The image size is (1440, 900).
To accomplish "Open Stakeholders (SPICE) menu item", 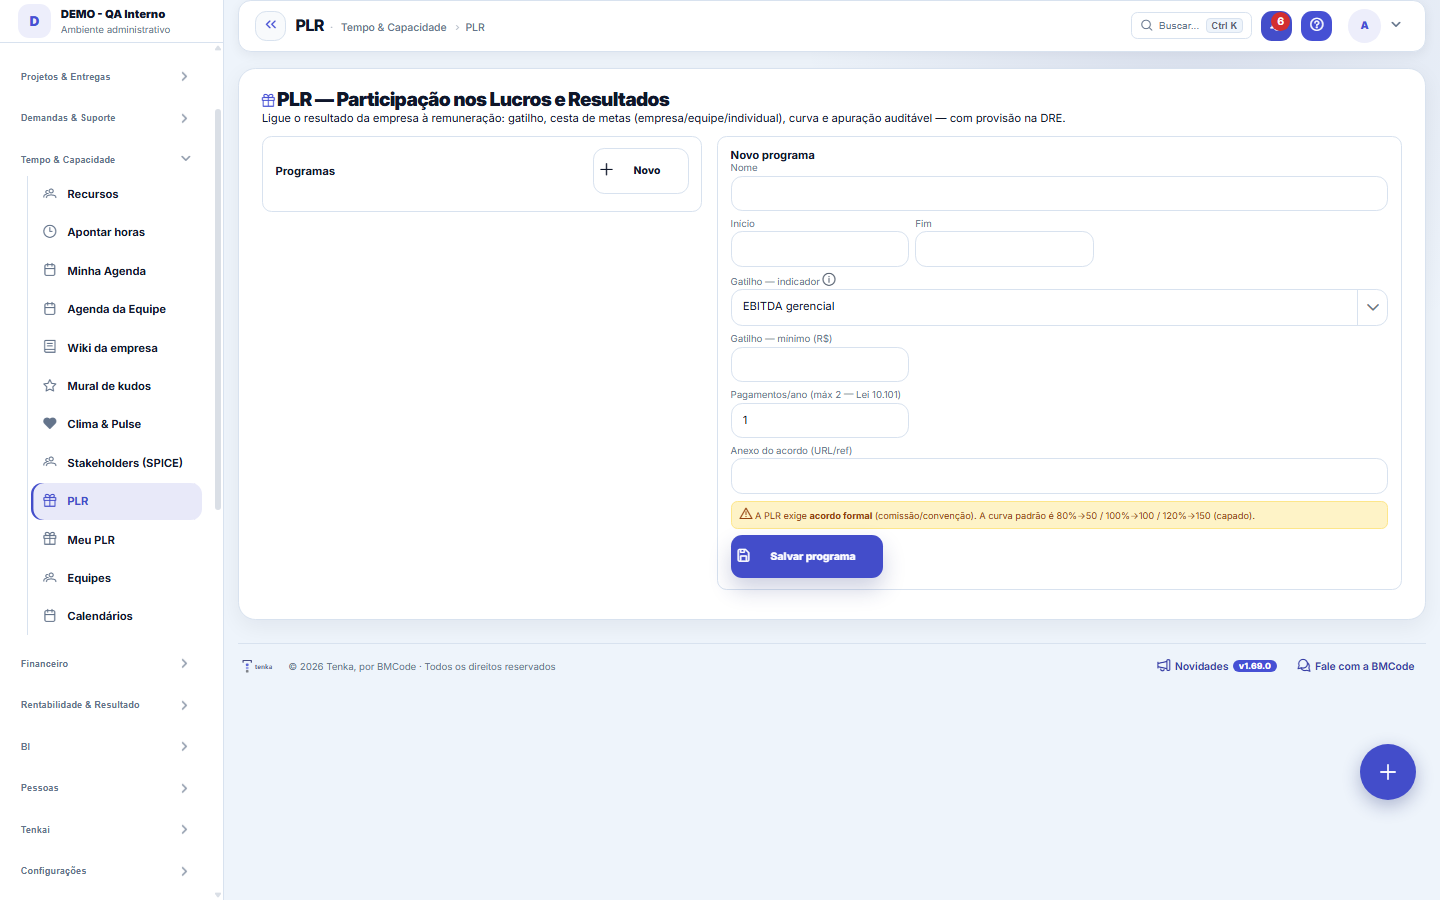I will pyautogui.click(x=117, y=463).
